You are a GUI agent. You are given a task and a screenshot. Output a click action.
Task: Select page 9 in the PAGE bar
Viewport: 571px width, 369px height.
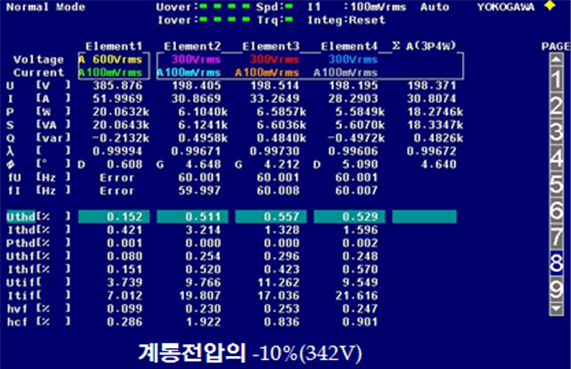pos(556,290)
